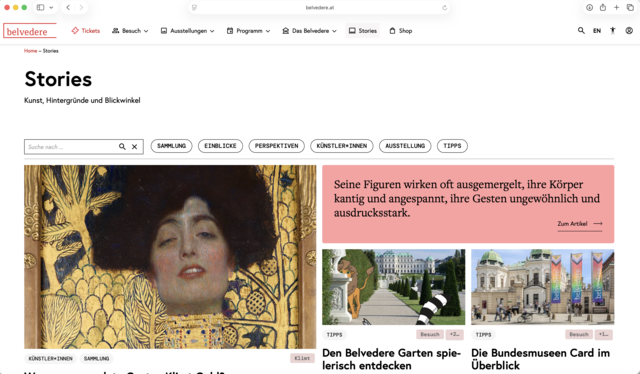Expand the Programm menu

point(249,31)
